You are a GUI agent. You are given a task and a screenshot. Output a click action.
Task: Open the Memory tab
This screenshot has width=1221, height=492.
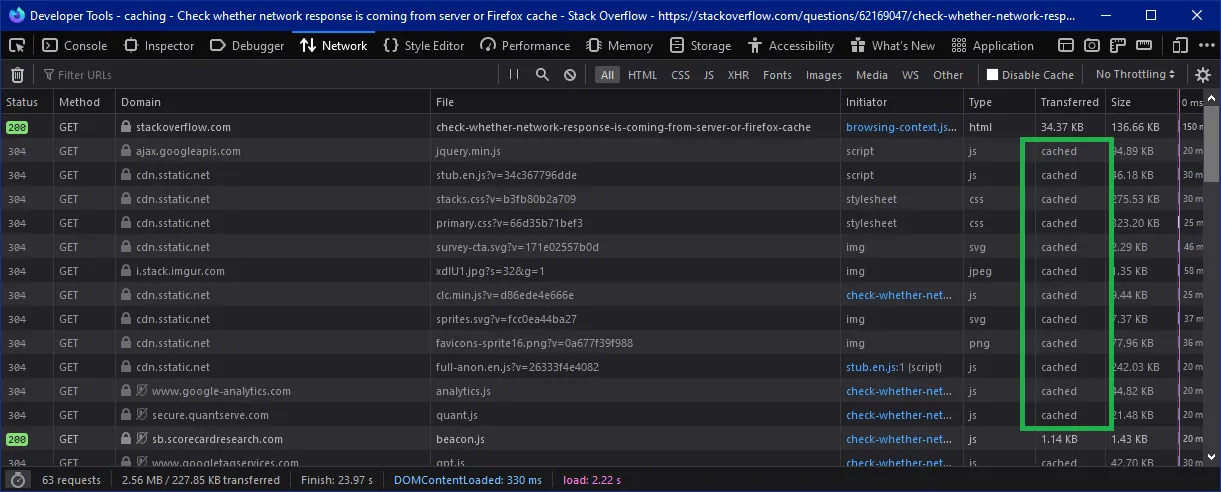[x=619, y=46]
